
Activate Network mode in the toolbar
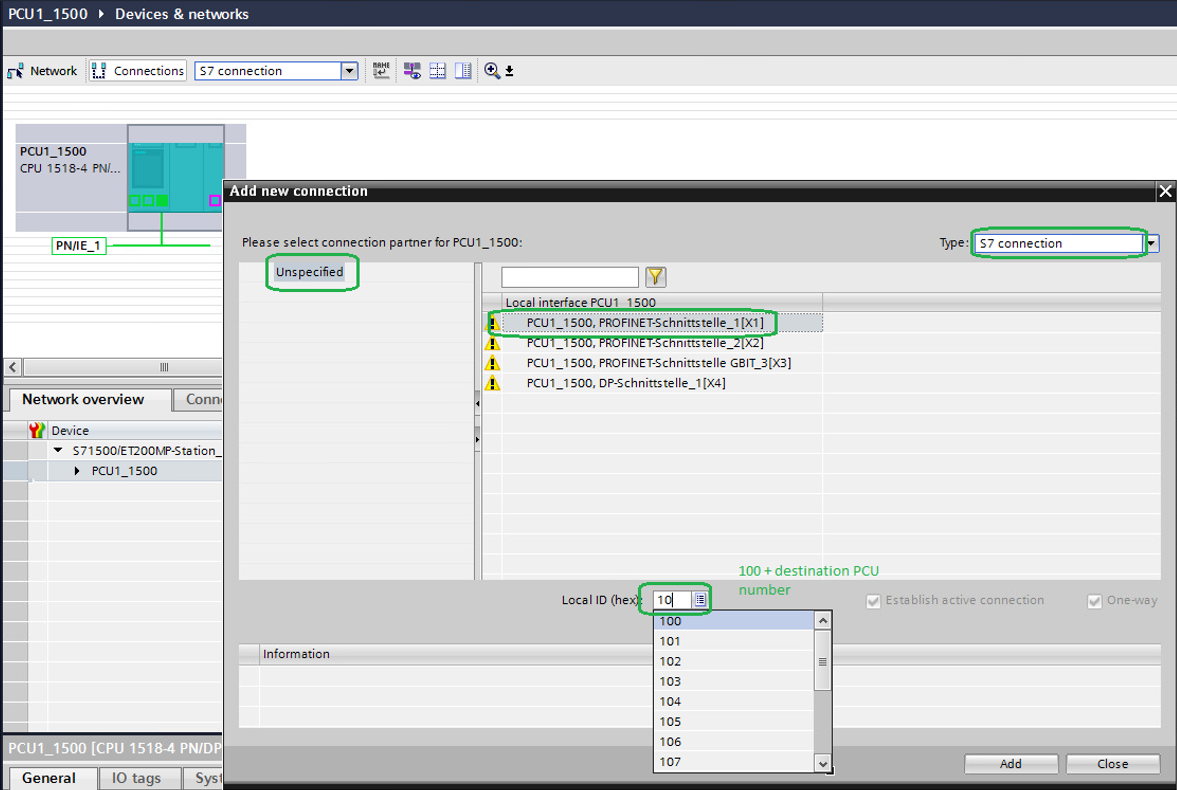click(x=42, y=71)
